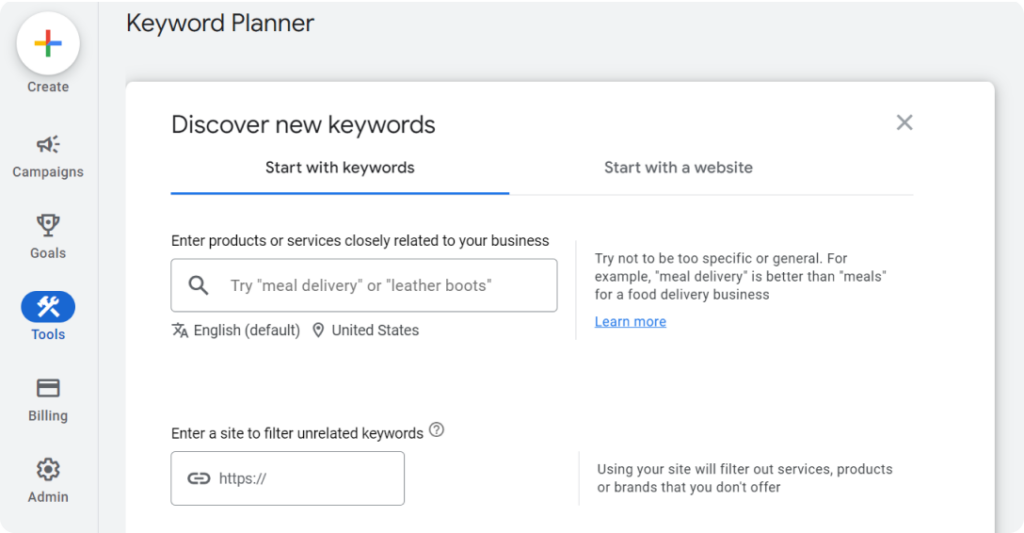Click the Discover new keywords heading
The image size is (1024, 533).
point(303,125)
